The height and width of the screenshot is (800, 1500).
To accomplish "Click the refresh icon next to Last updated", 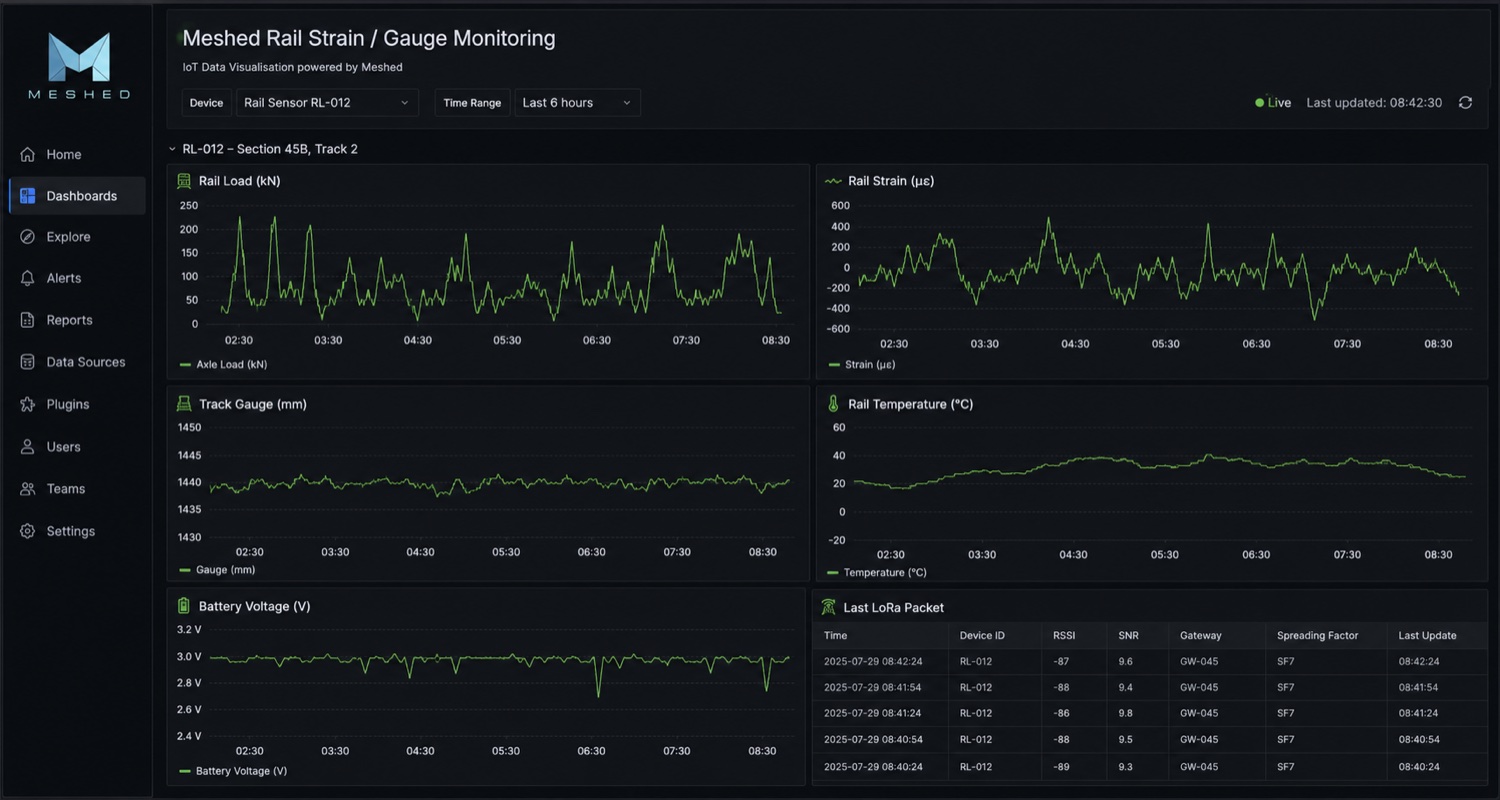I will tap(1465, 103).
